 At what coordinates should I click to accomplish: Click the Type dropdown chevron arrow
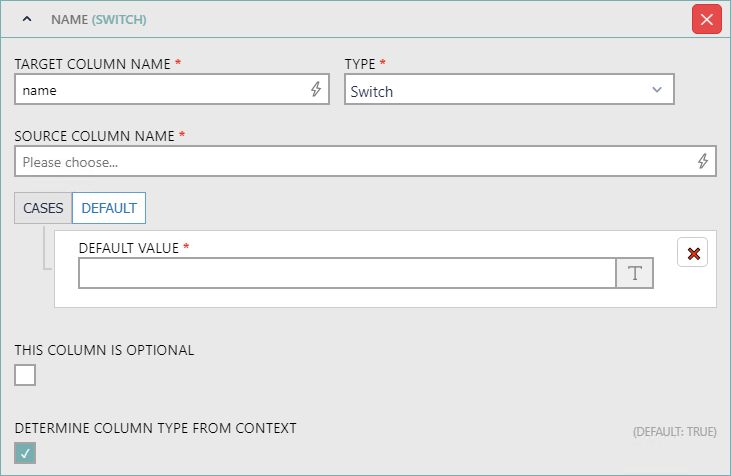click(x=657, y=90)
